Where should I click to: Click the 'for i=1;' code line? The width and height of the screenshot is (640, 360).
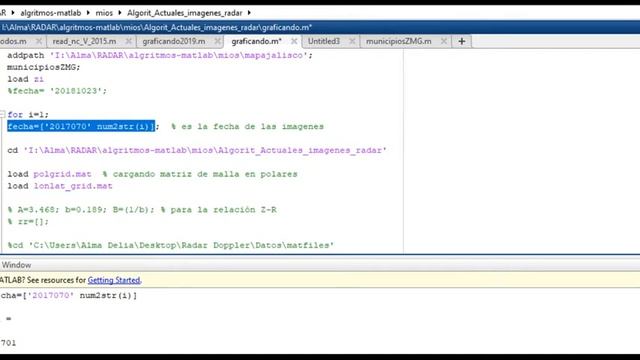pyautogui.click(x=28, y=114)
